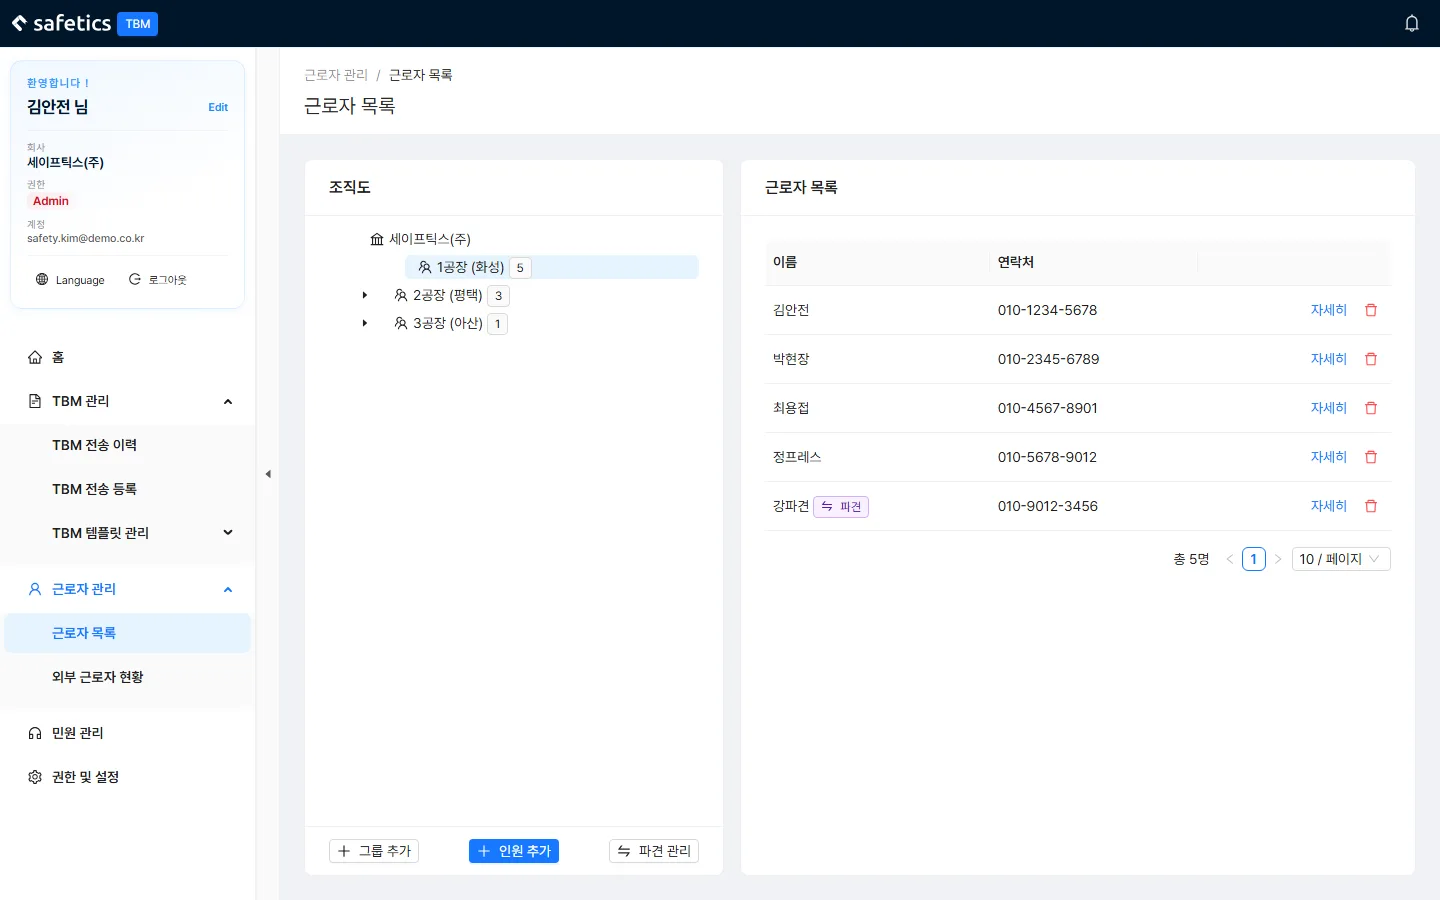Delete worker 최용접 with trash icon
Viewport: 1440px width, 900px height.
point(1371,408)
